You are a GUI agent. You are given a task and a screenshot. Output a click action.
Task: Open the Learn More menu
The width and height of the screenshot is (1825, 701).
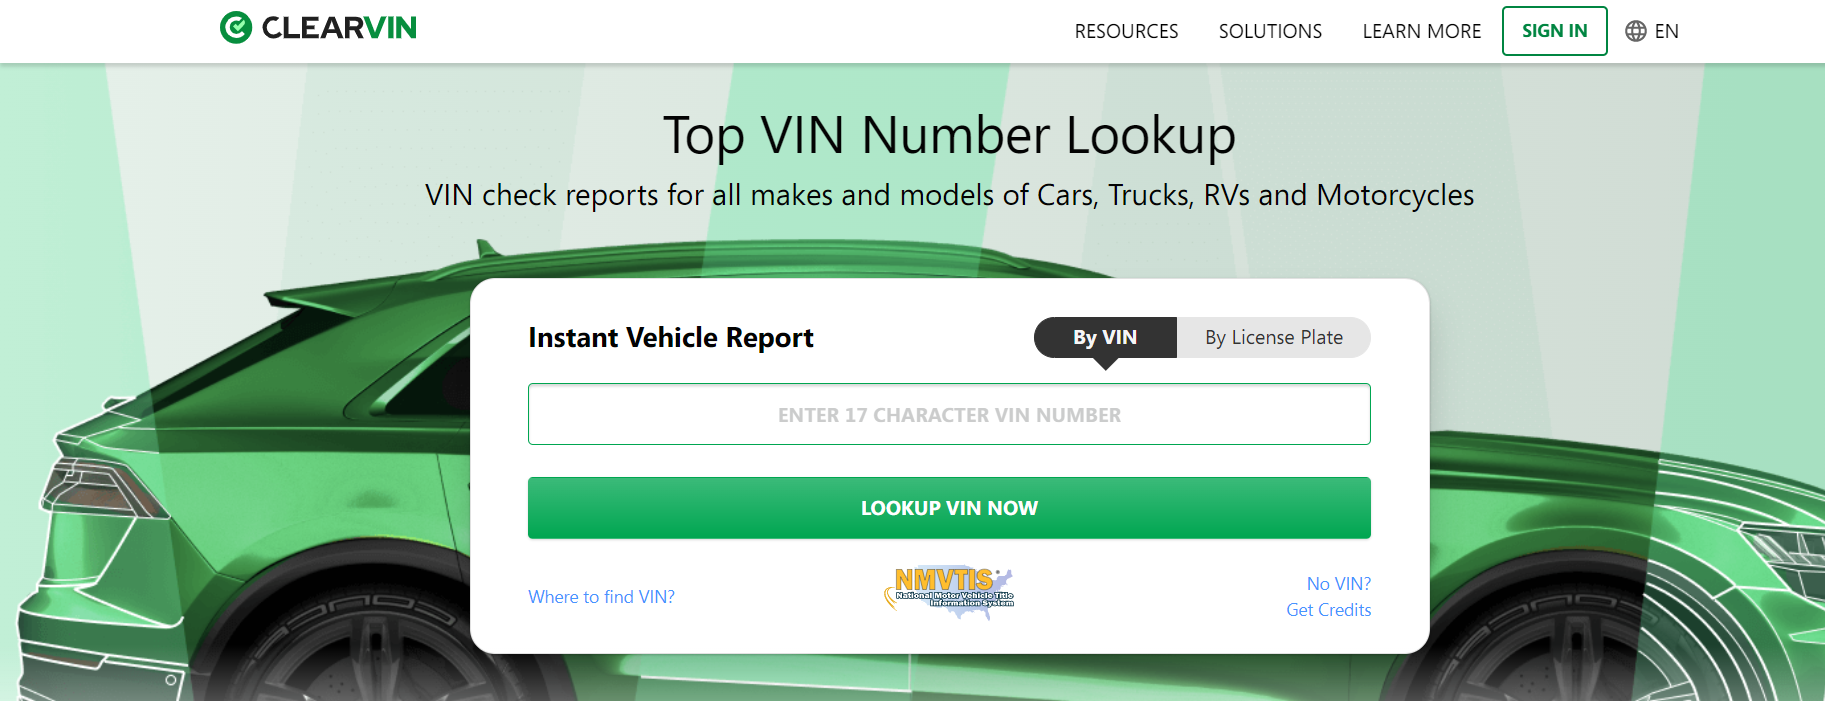1421,31
